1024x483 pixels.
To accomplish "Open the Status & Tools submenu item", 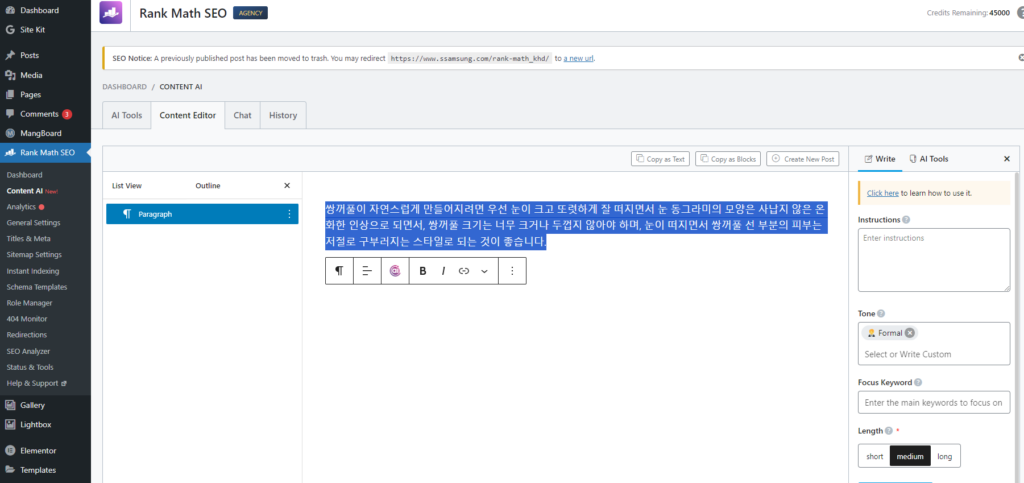I will click(30, 367).
